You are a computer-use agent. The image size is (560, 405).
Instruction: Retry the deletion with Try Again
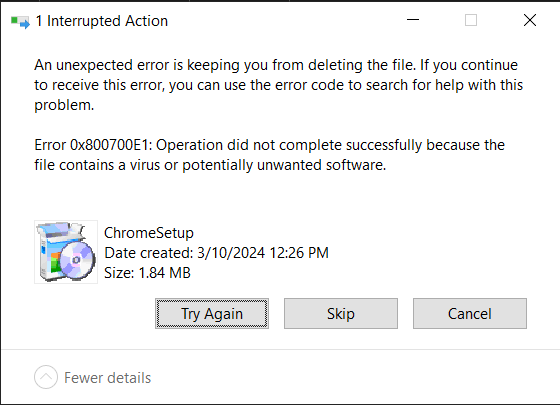click(x=212, y=314)
